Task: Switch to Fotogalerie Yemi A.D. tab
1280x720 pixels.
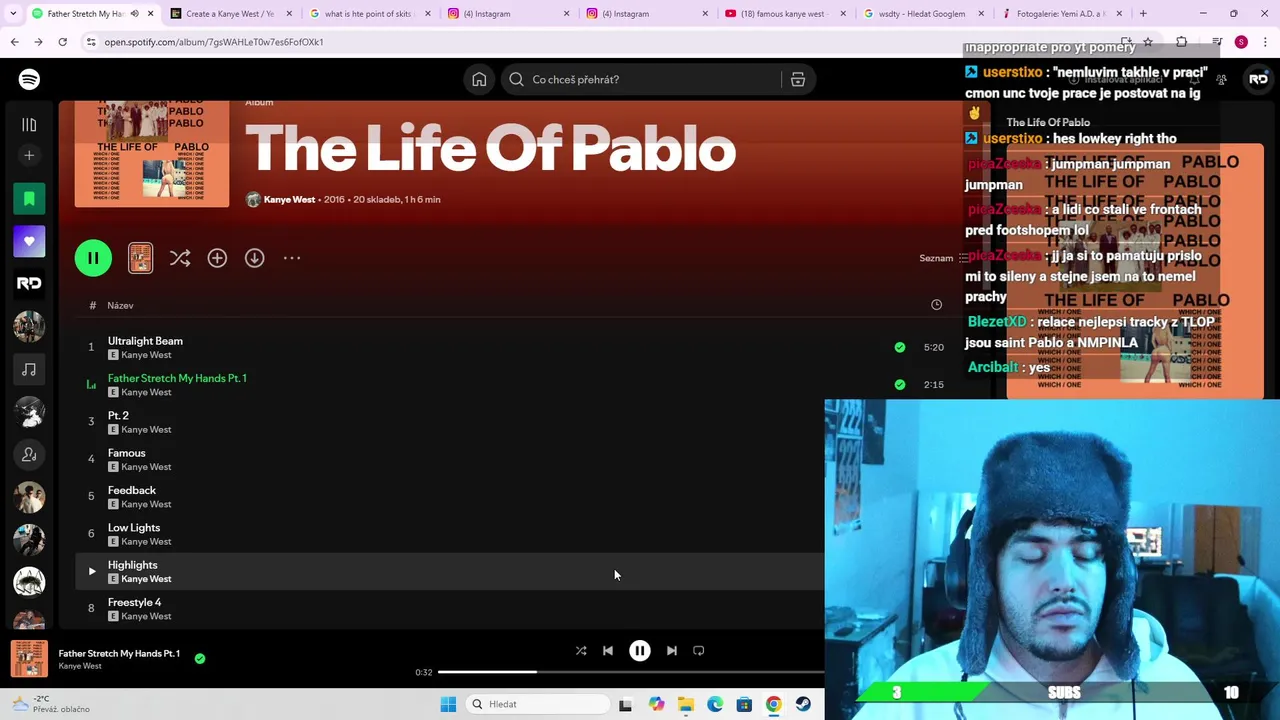Action: (1060, 14)
